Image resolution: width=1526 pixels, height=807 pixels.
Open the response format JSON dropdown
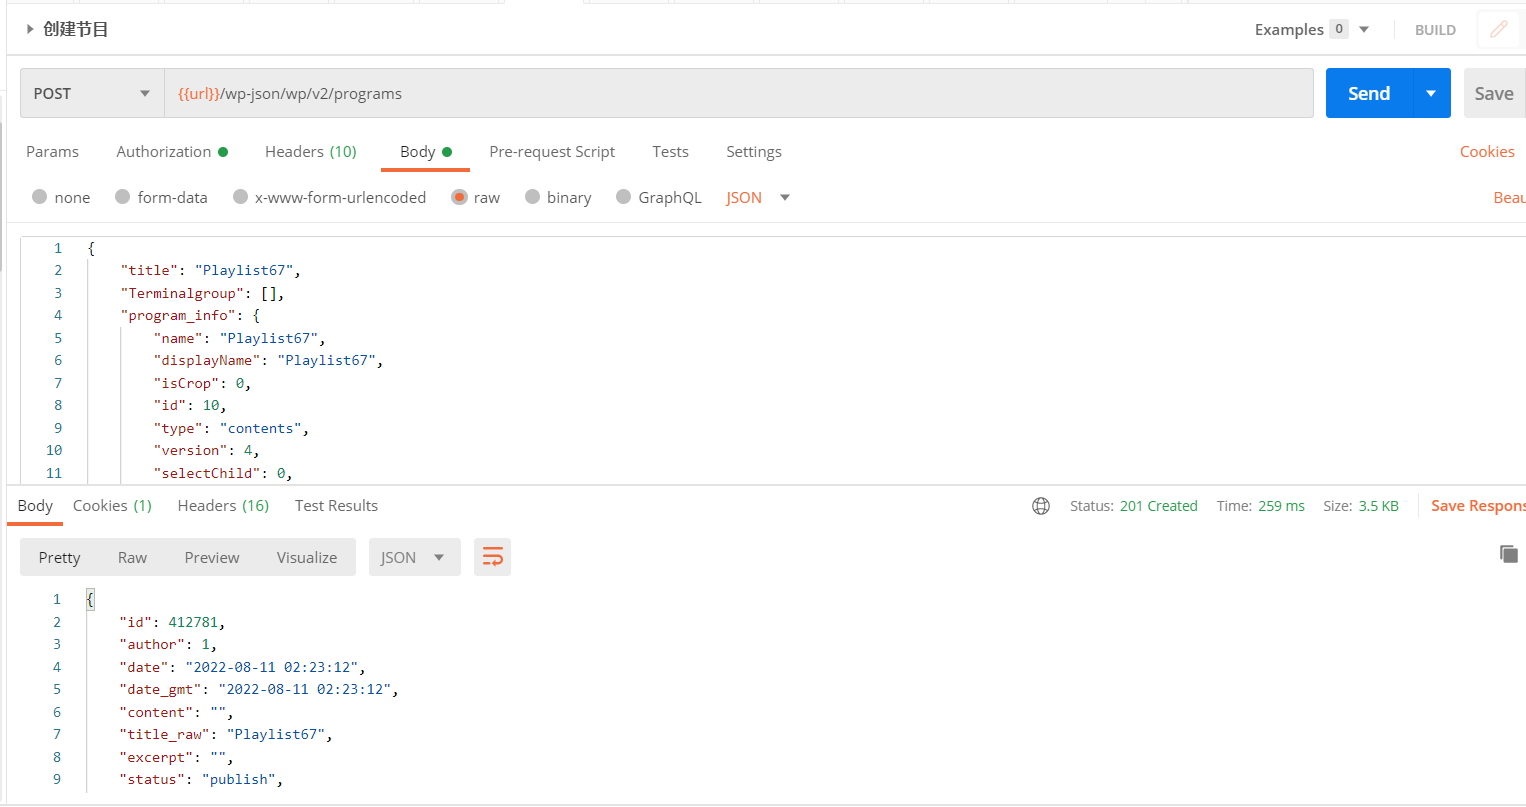[413, 558]
